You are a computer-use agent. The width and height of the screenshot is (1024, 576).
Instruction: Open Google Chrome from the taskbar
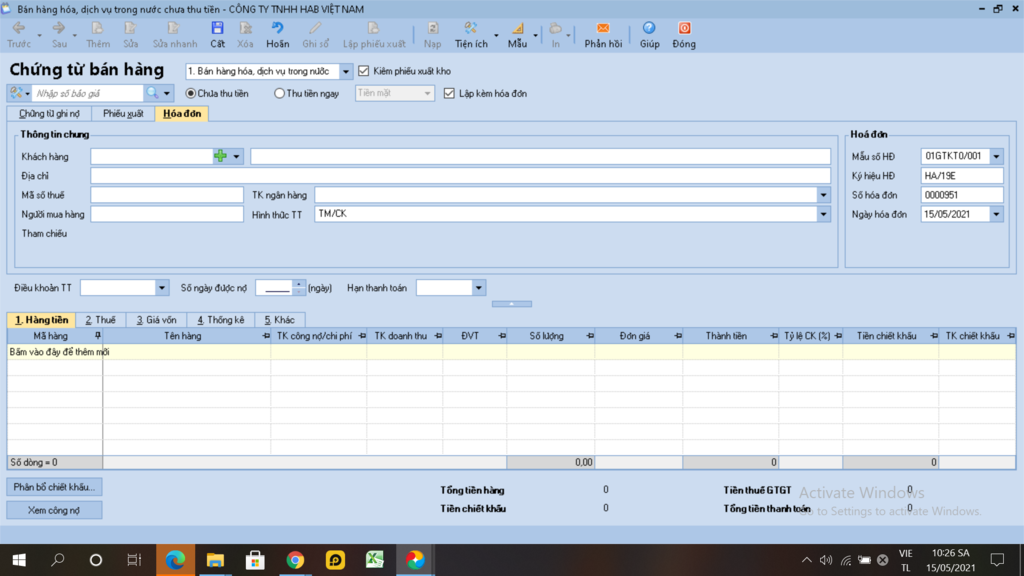[295, 560]
